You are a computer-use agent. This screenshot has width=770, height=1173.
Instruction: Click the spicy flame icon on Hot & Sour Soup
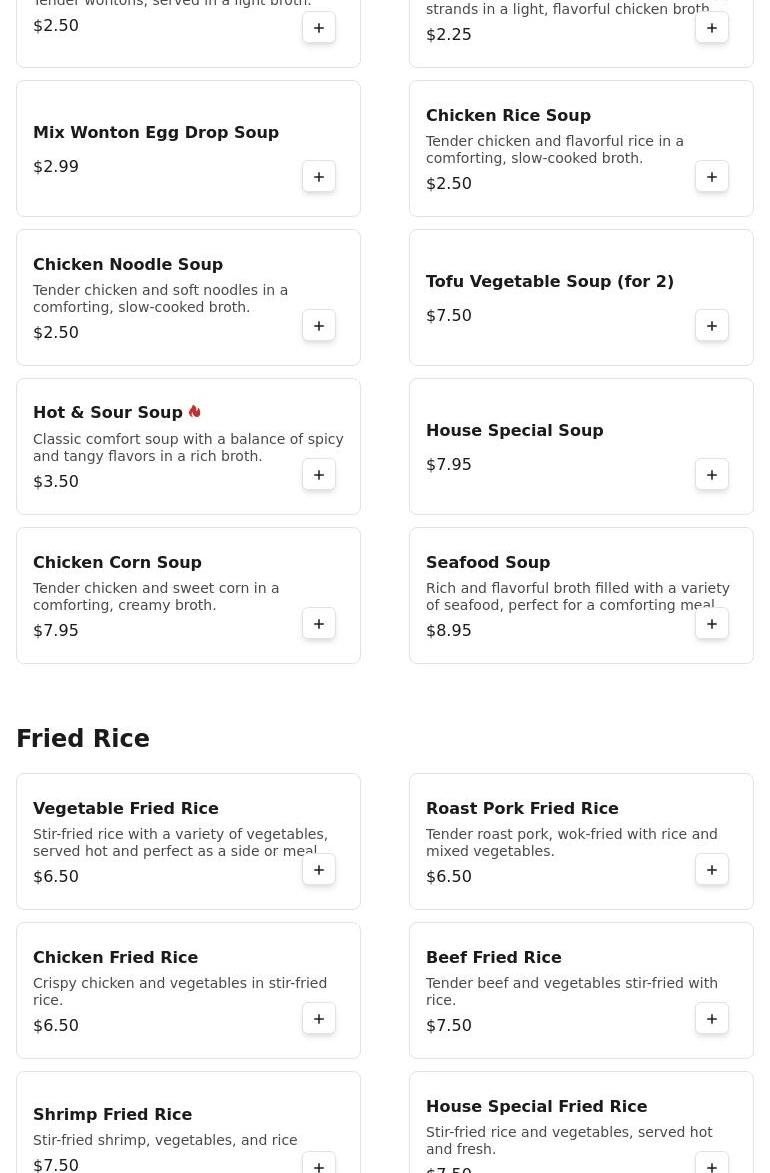pos(195,411)
